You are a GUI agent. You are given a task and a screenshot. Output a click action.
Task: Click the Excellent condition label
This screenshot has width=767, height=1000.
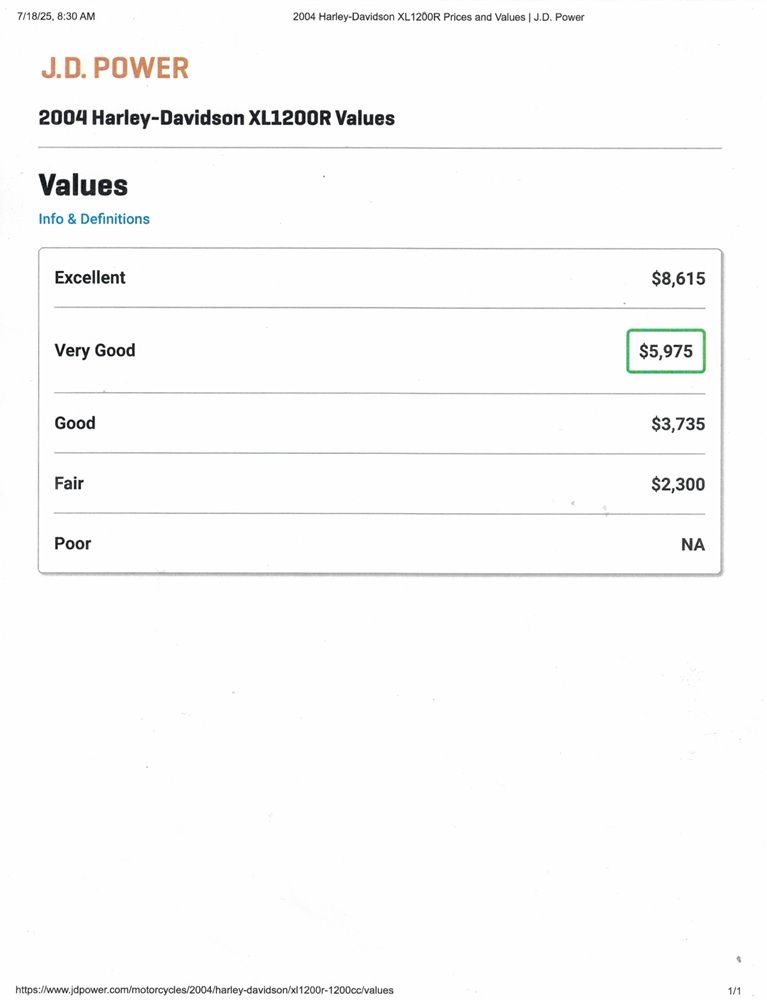coord(90,278)
